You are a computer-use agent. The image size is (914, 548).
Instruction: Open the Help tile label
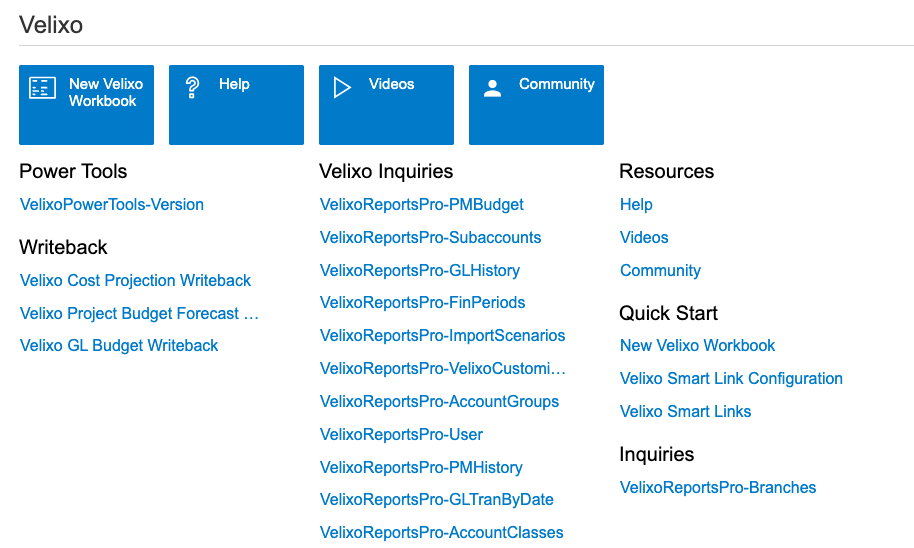pos(234,84)
